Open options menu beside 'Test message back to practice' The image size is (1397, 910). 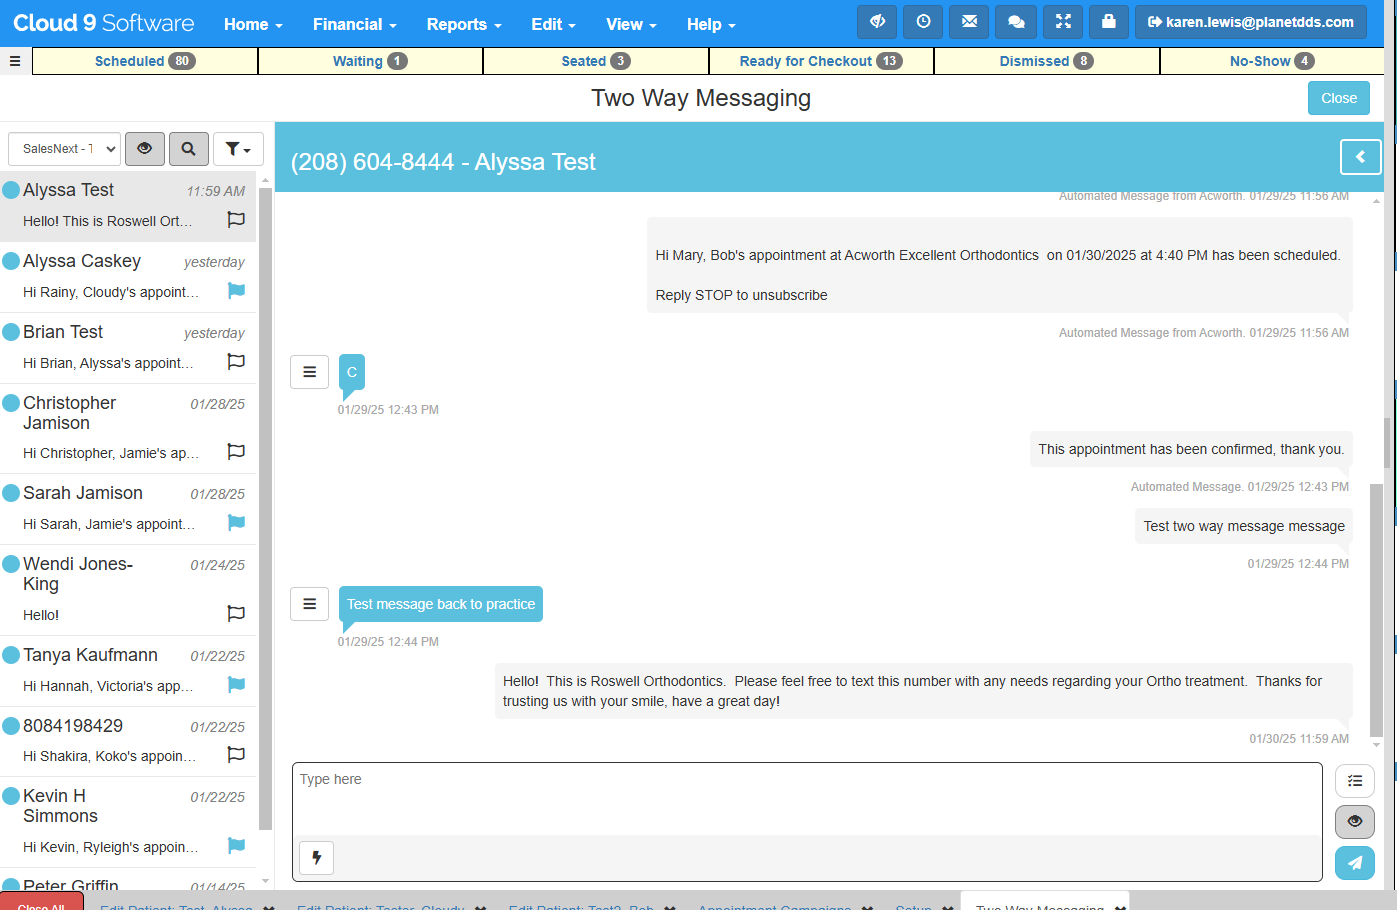[x=310, y=604]
